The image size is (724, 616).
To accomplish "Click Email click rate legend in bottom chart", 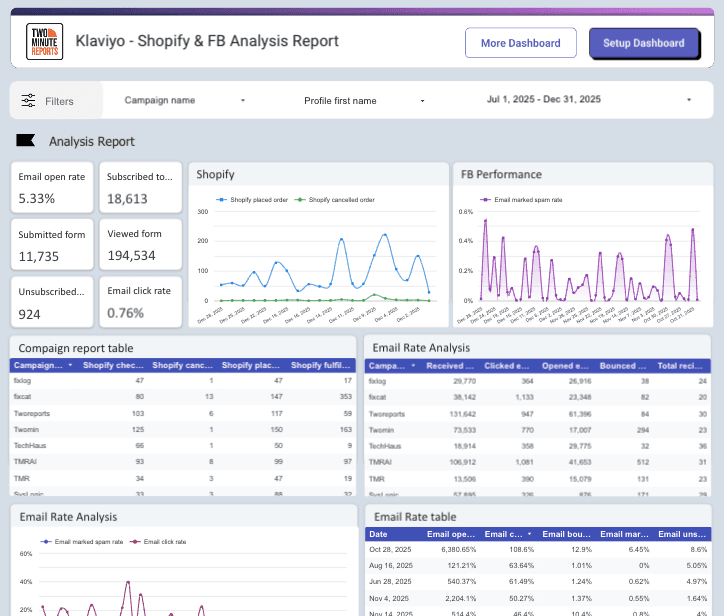I will pos(158,542).
